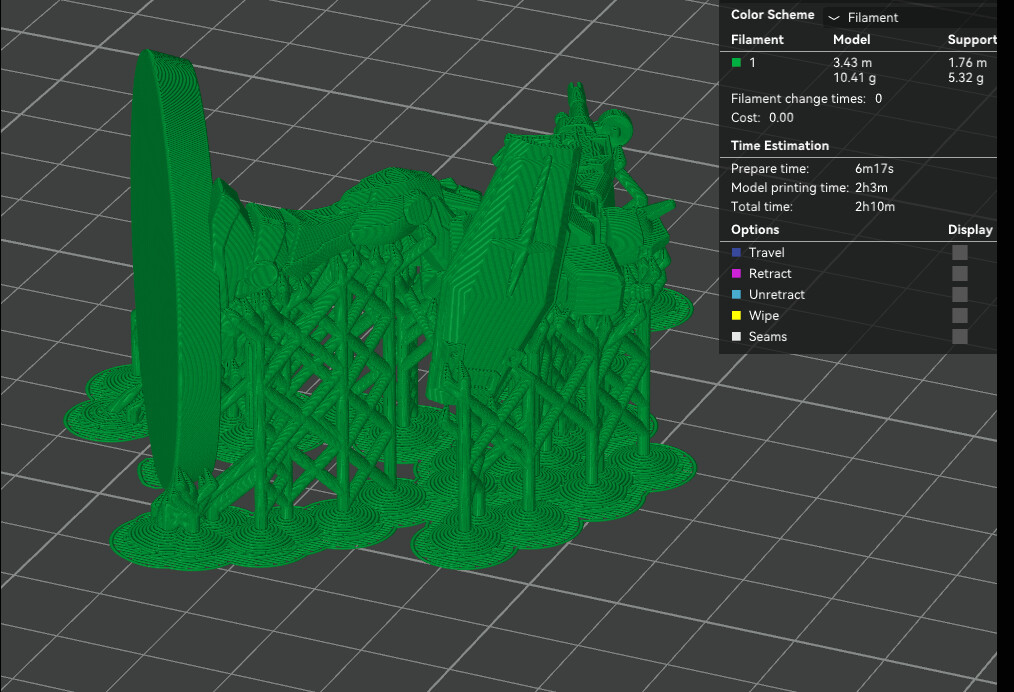Tick the Wipe display checkbox
The image size is (1014, 692).
(x=960, y=316)
